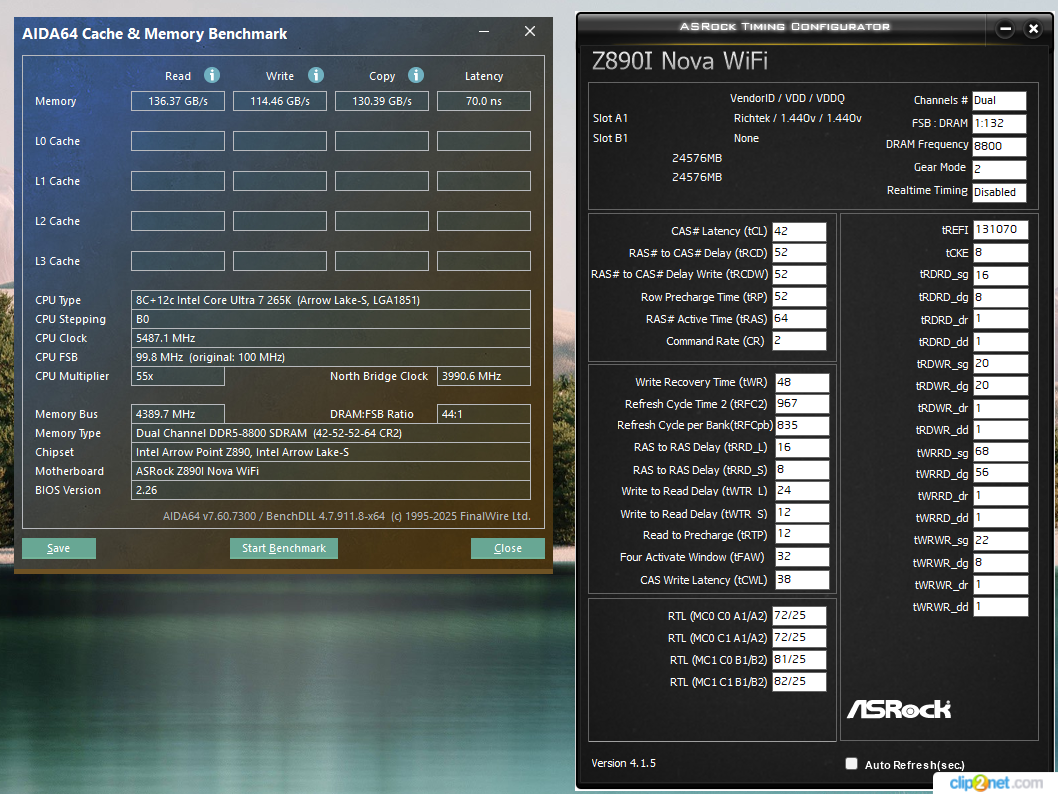Viewport: 1058px width, 794px height.
Task: Click the Write info icon in AIDA64
Action: click(316, 75)
